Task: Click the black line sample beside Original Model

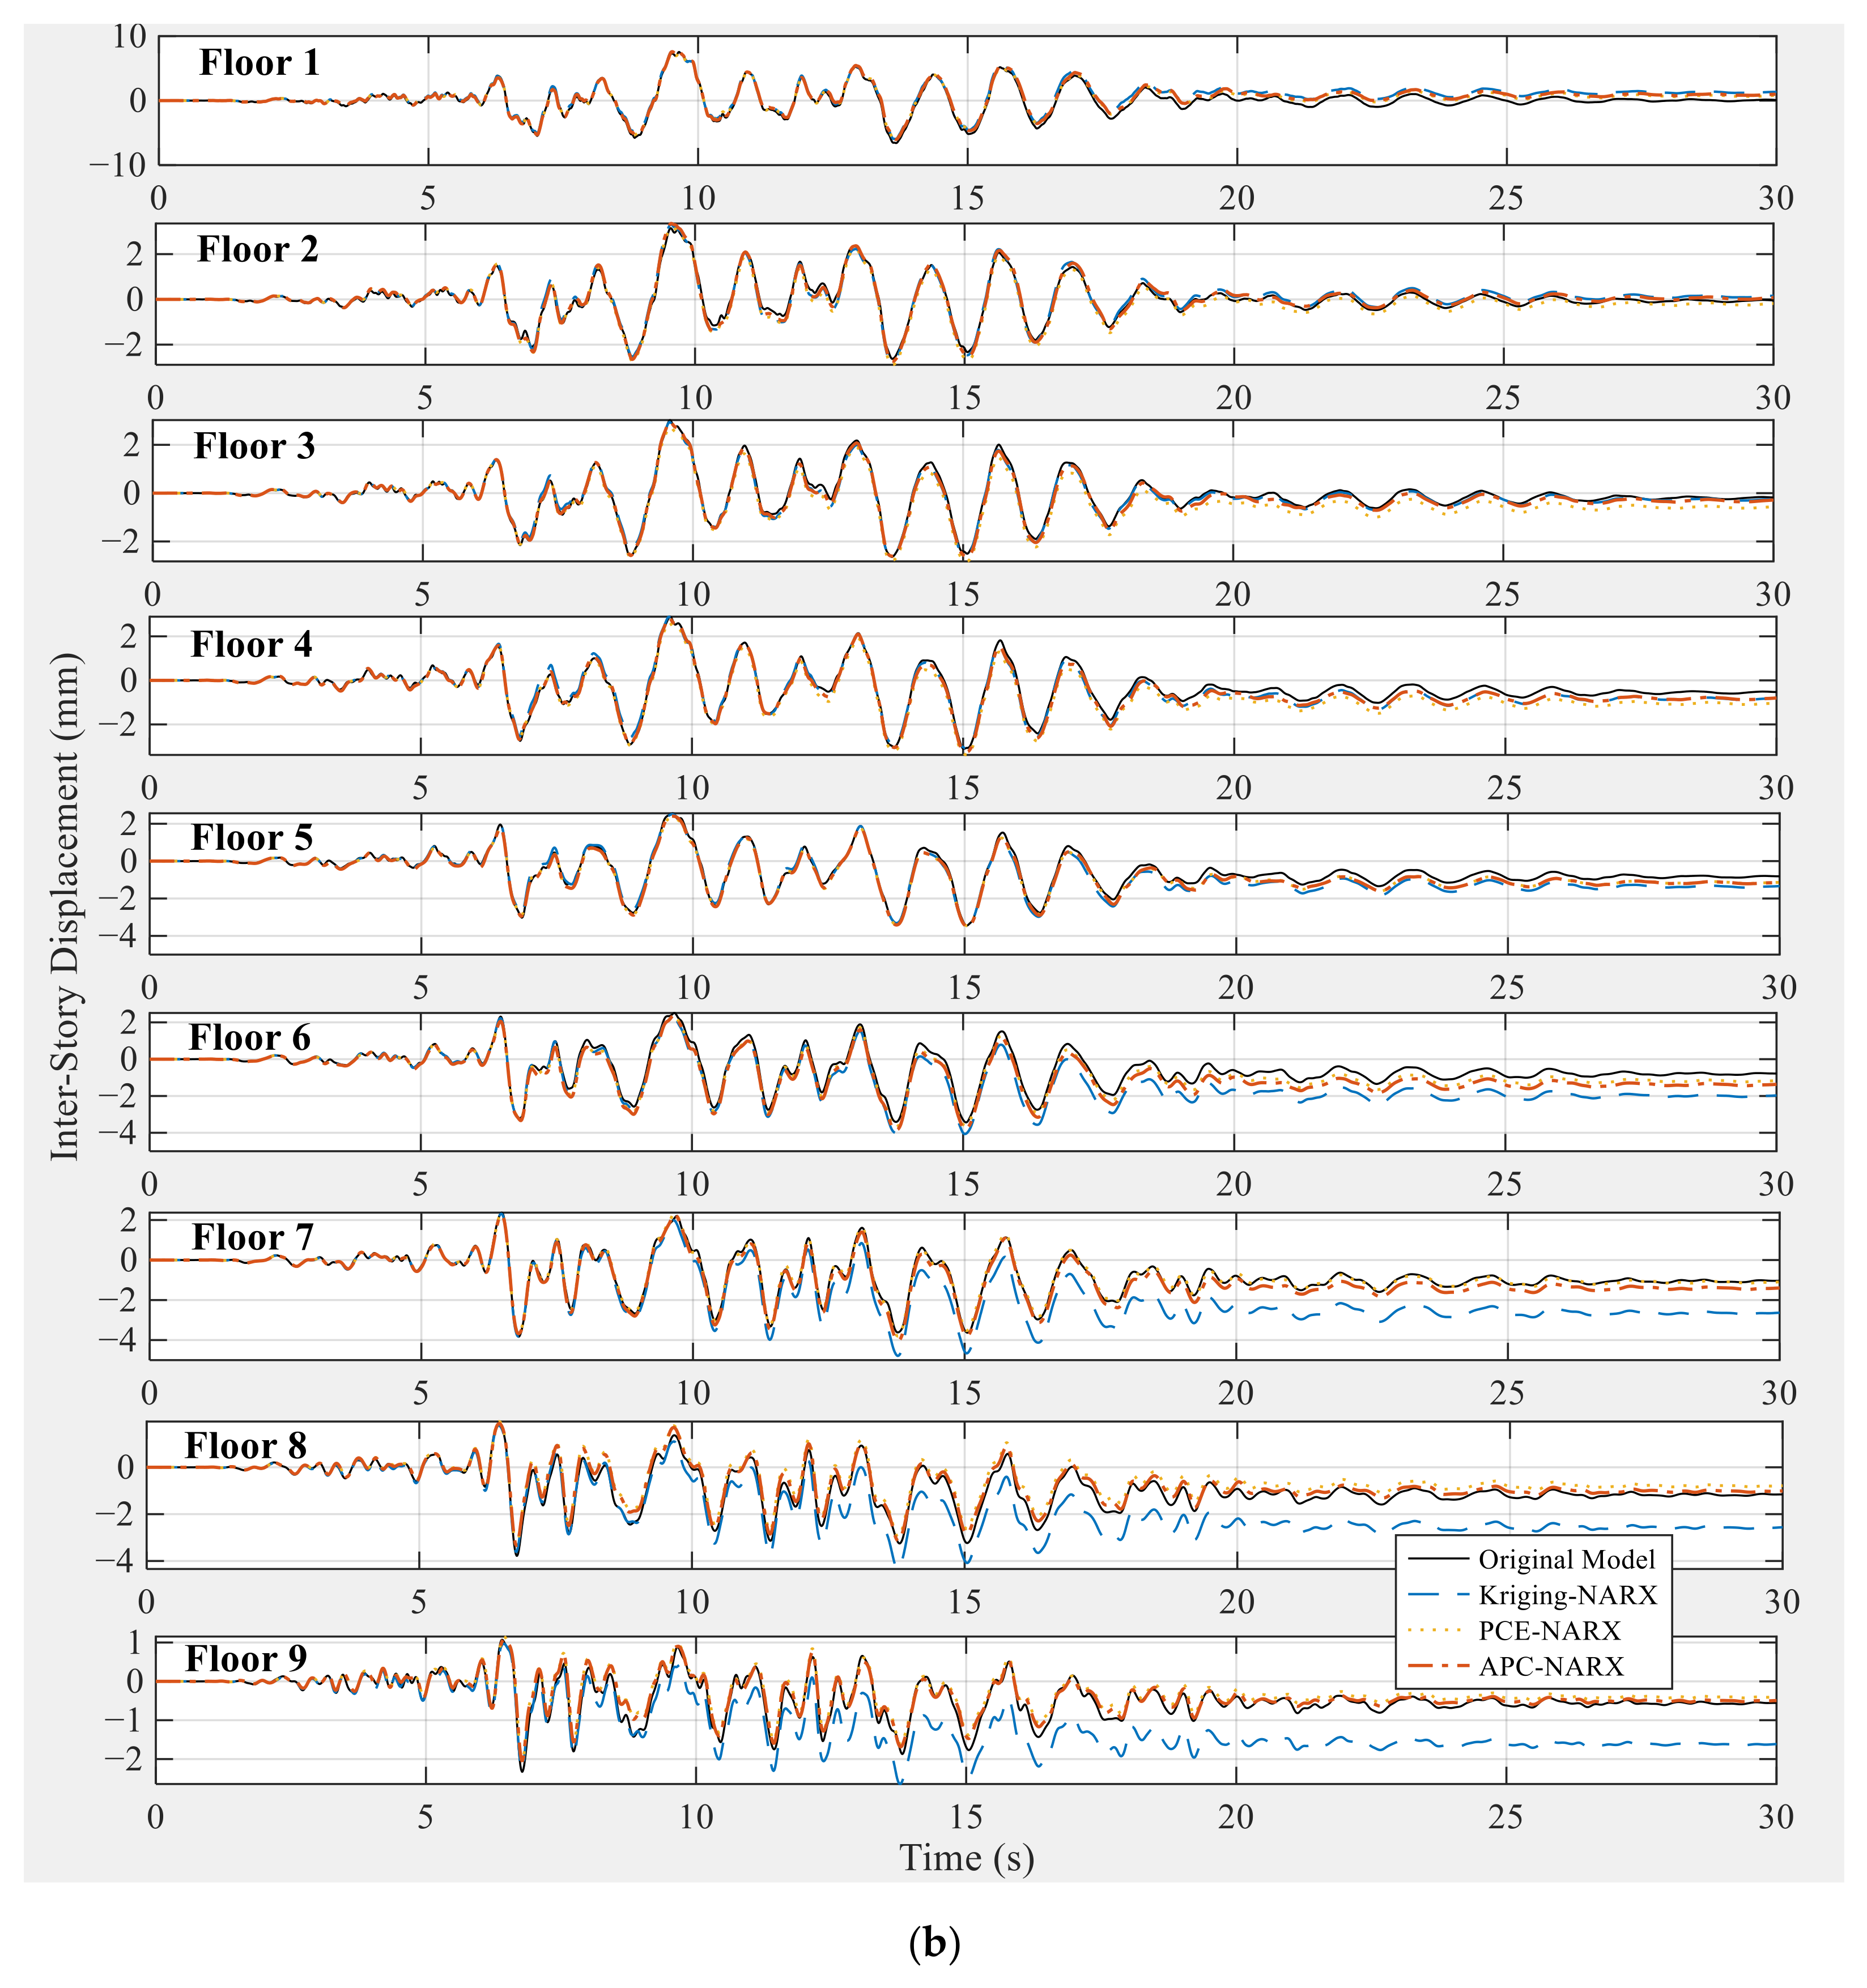Action: pos(1438,1560)
